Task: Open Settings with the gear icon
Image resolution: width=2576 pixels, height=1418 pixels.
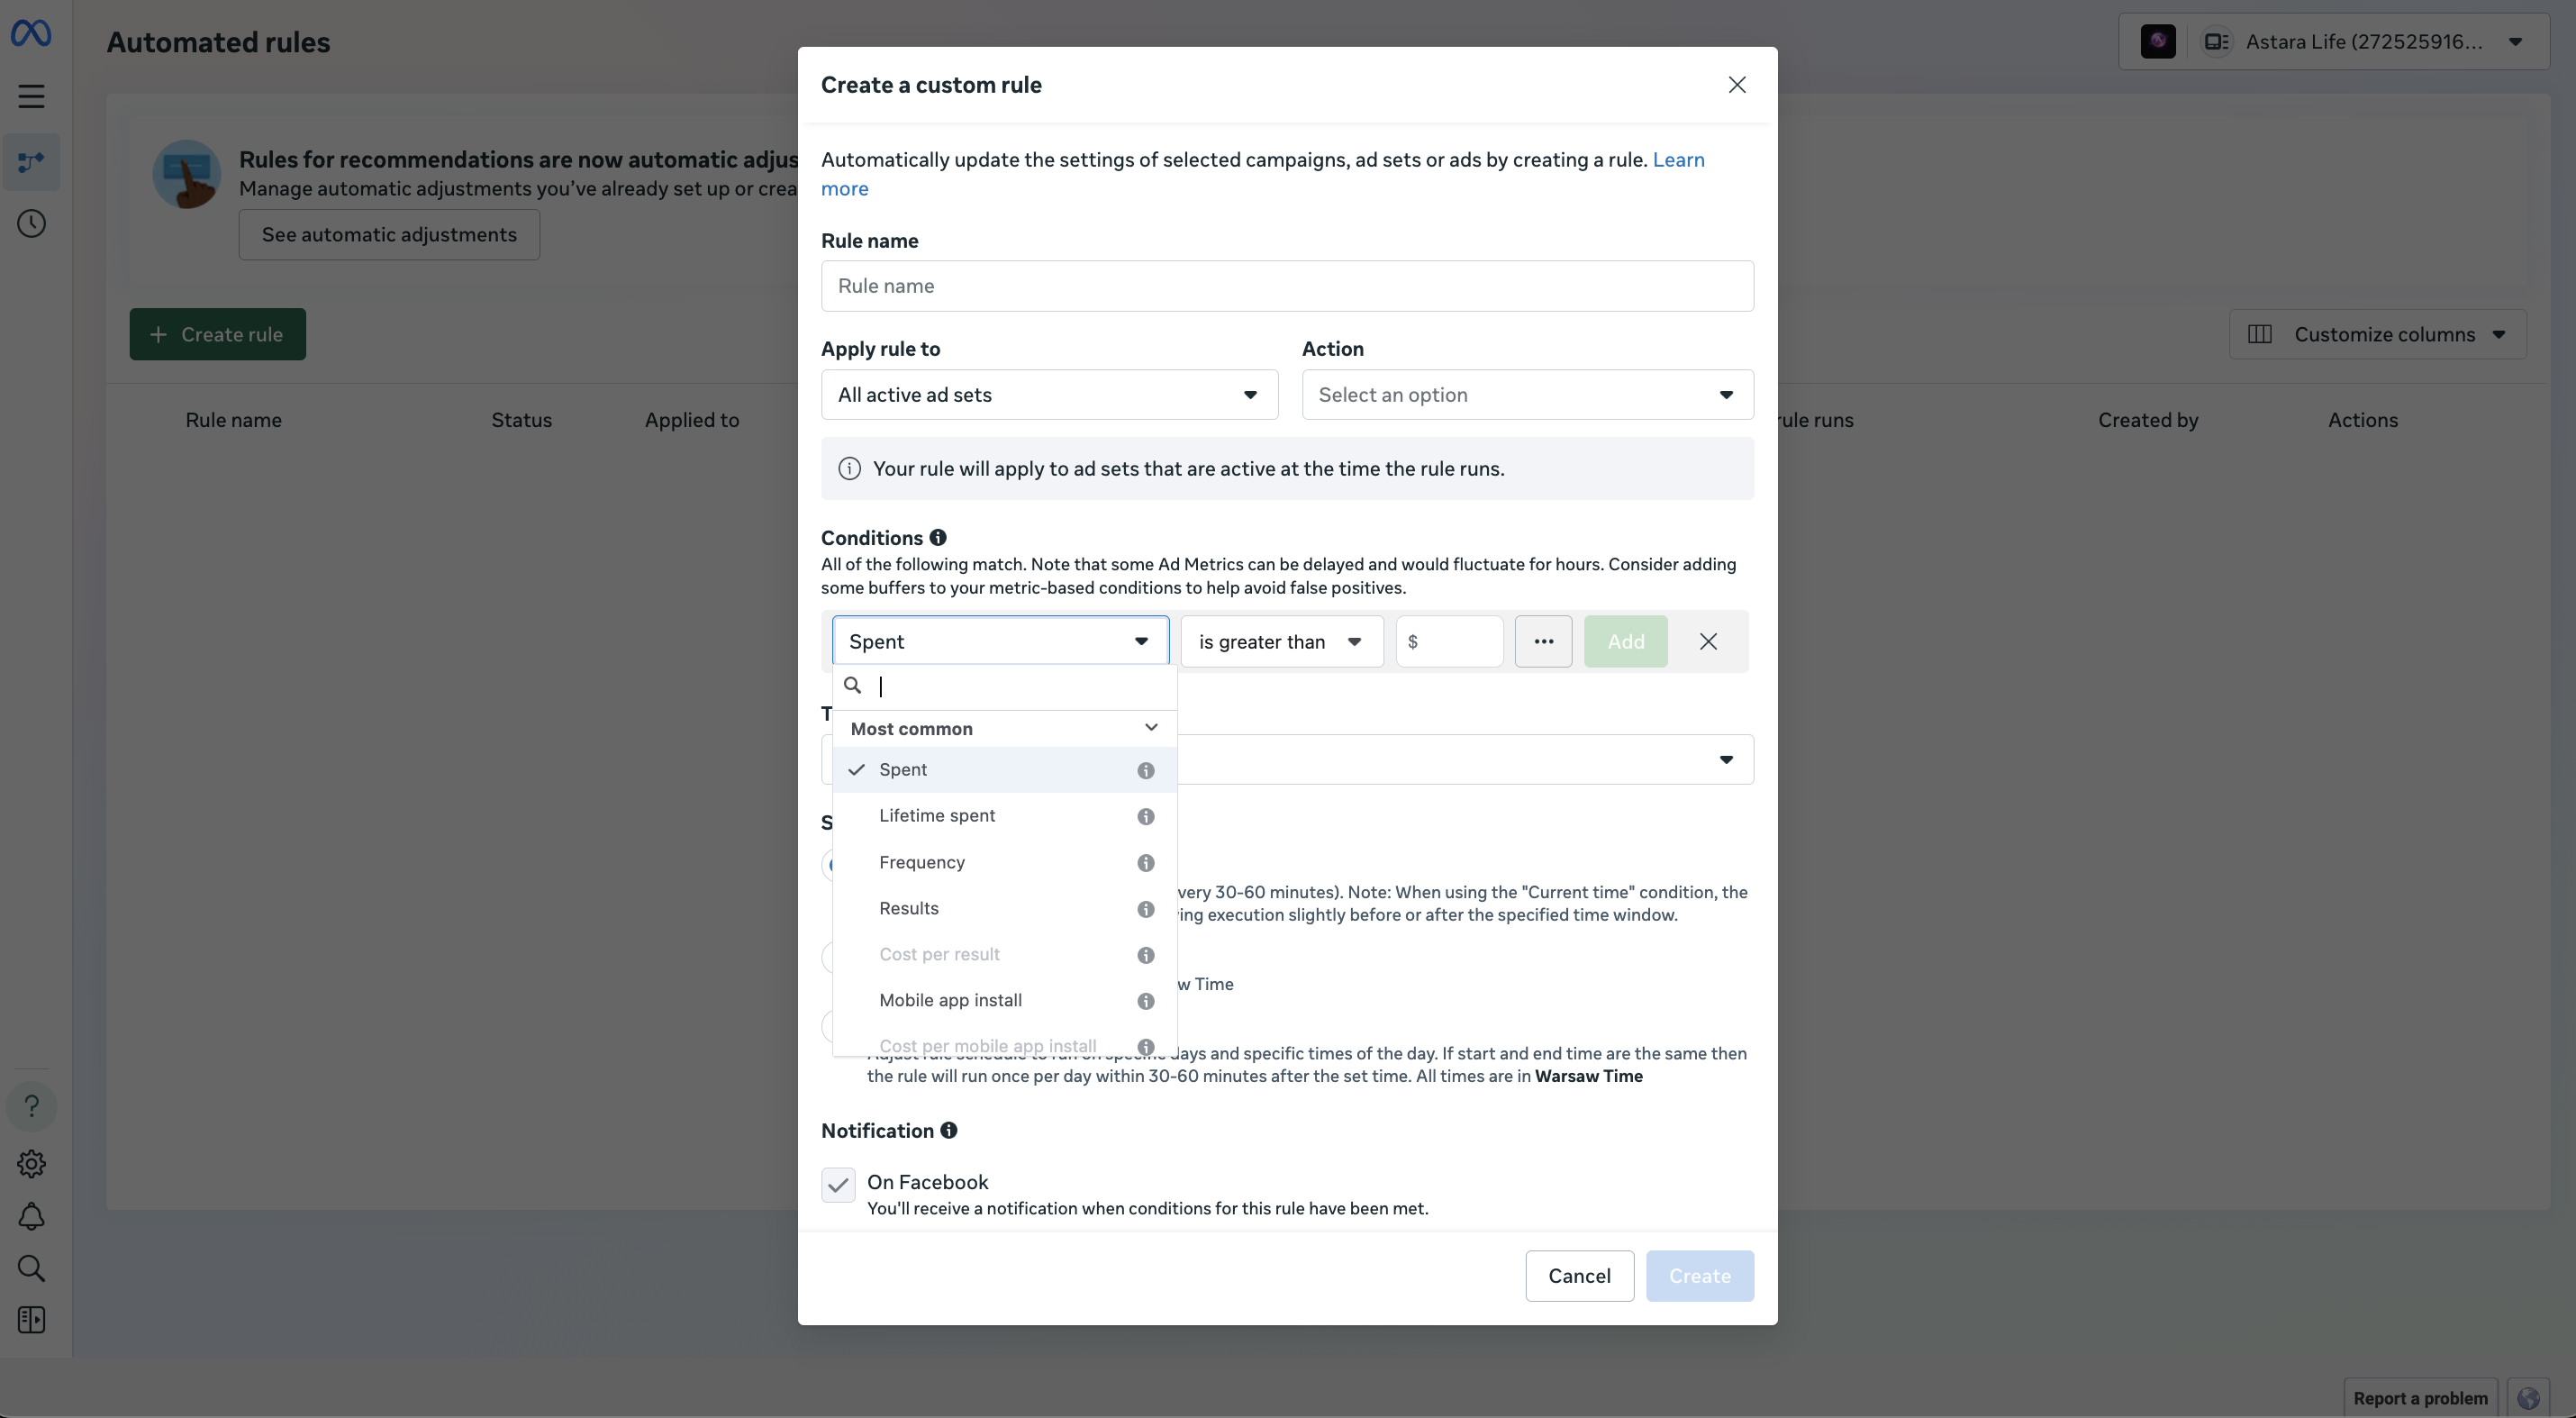Action: point(31,1163)
